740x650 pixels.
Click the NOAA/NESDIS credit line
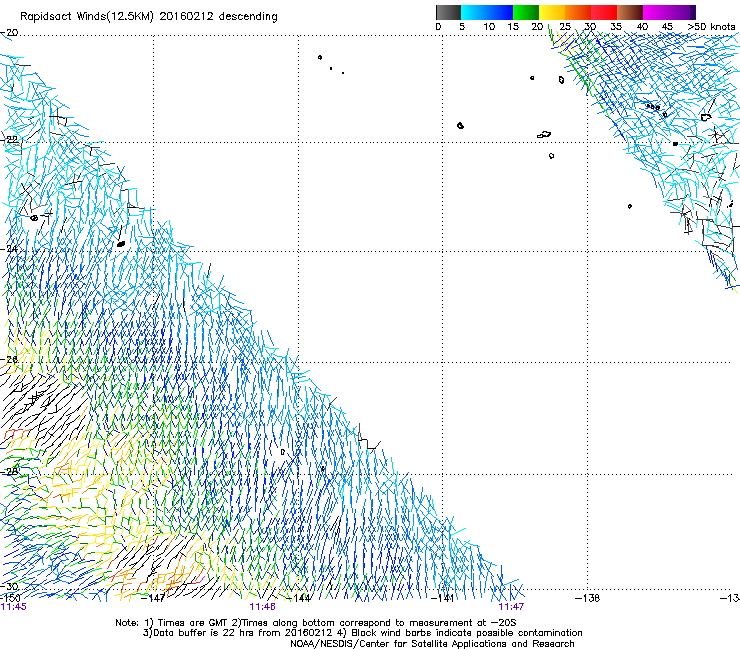432,644
